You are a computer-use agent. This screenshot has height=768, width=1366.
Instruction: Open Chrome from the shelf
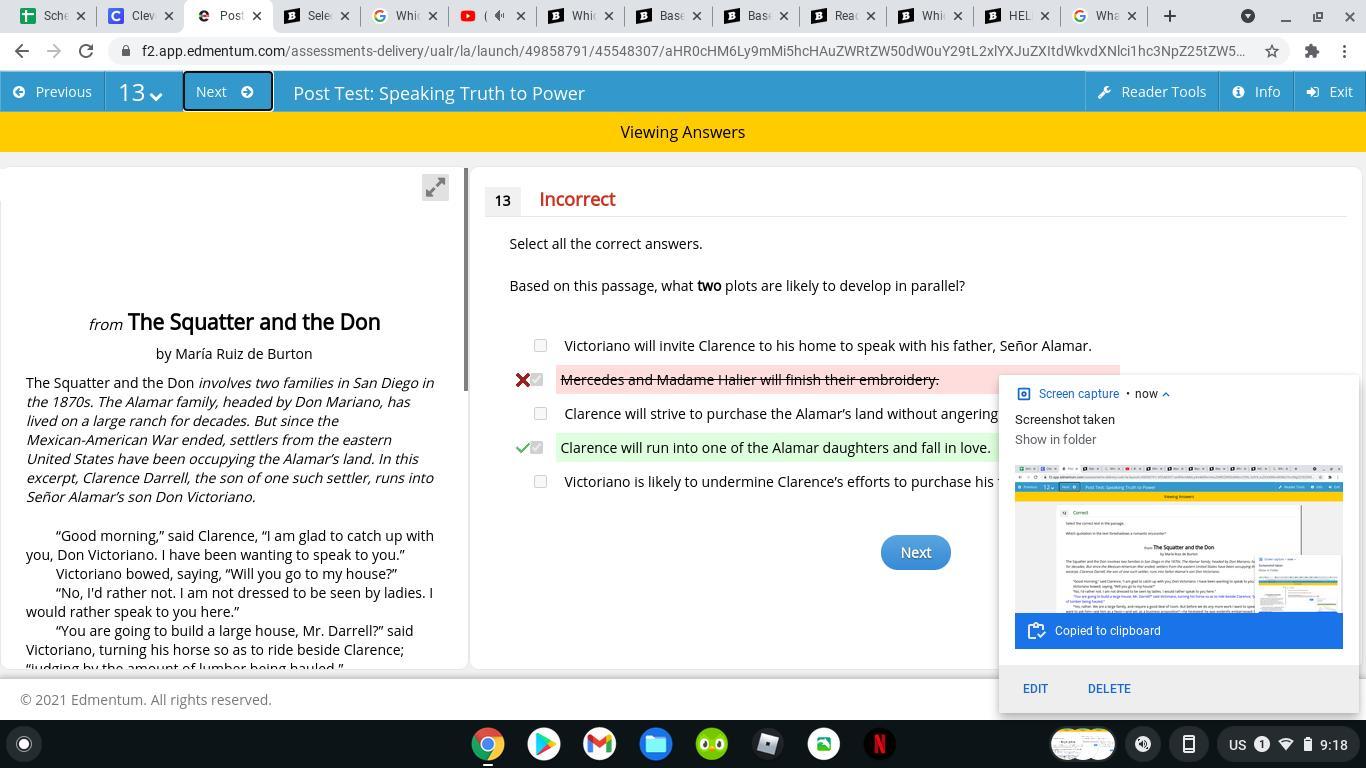(x=488, y=744)
